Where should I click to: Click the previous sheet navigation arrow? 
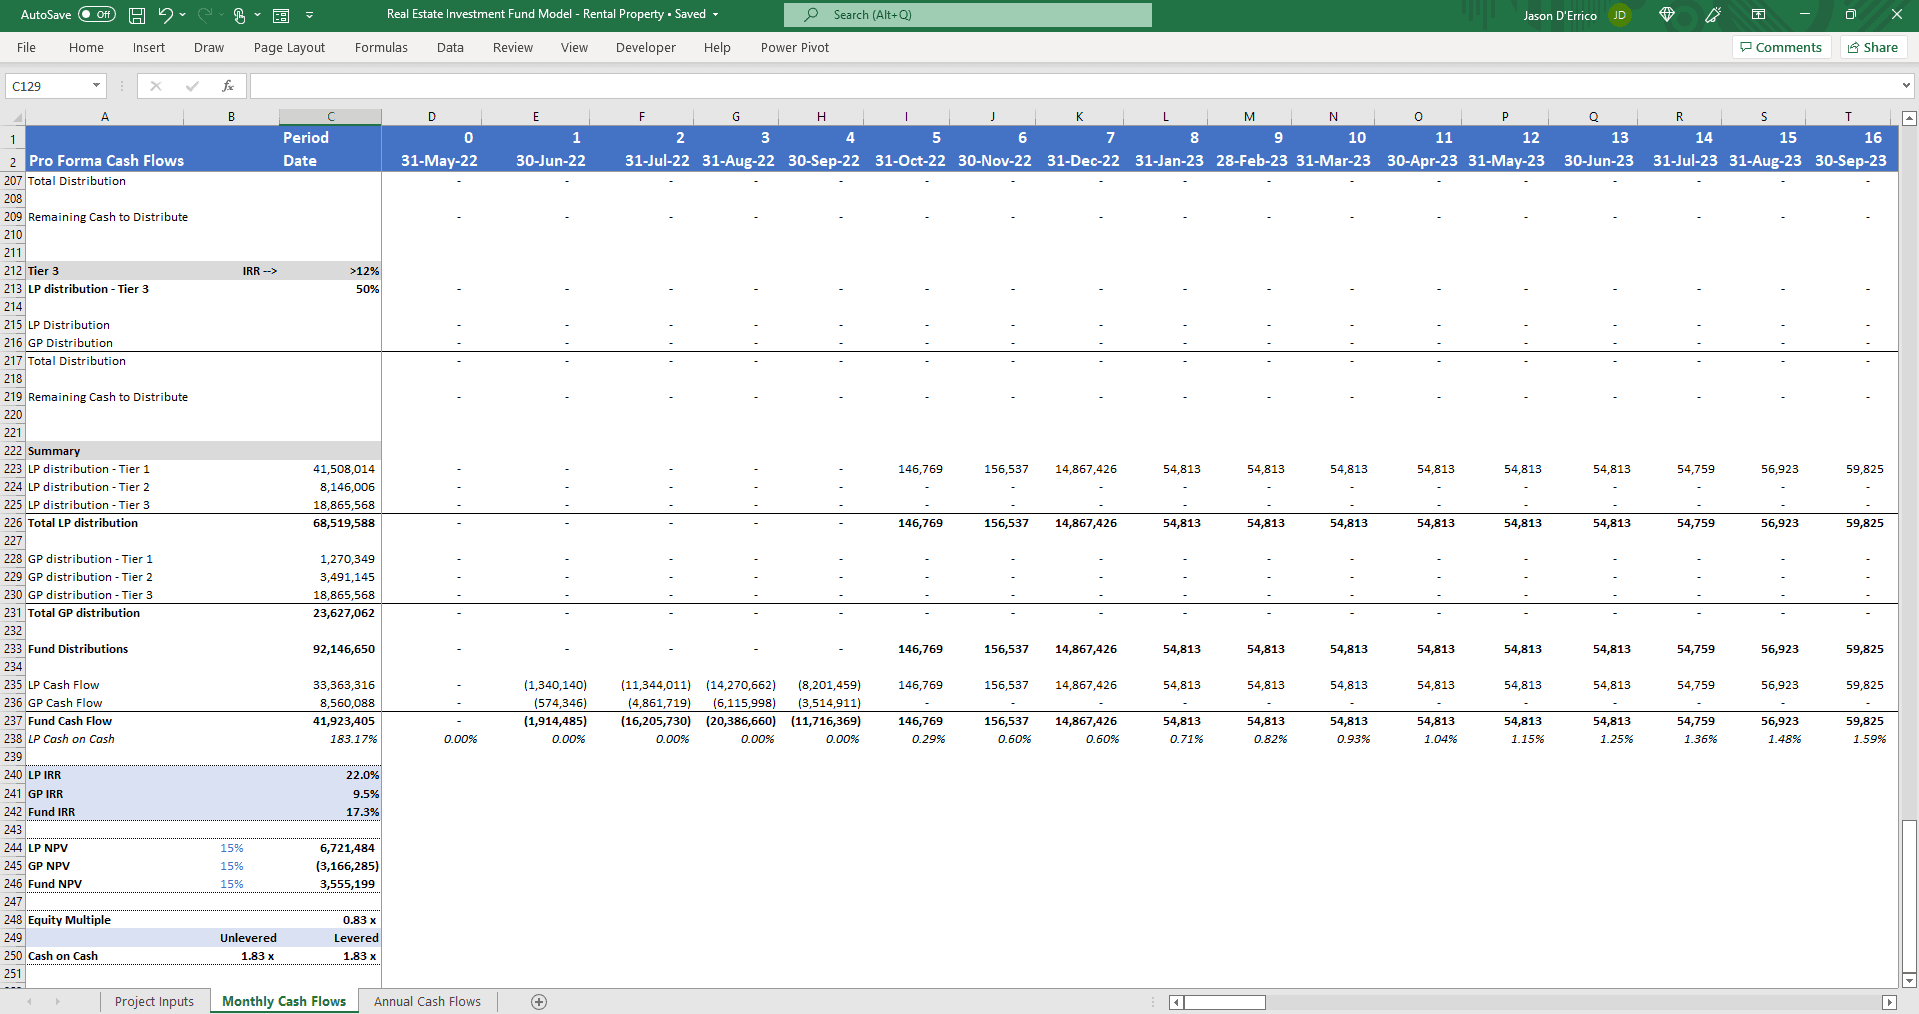coord(29,1001)
